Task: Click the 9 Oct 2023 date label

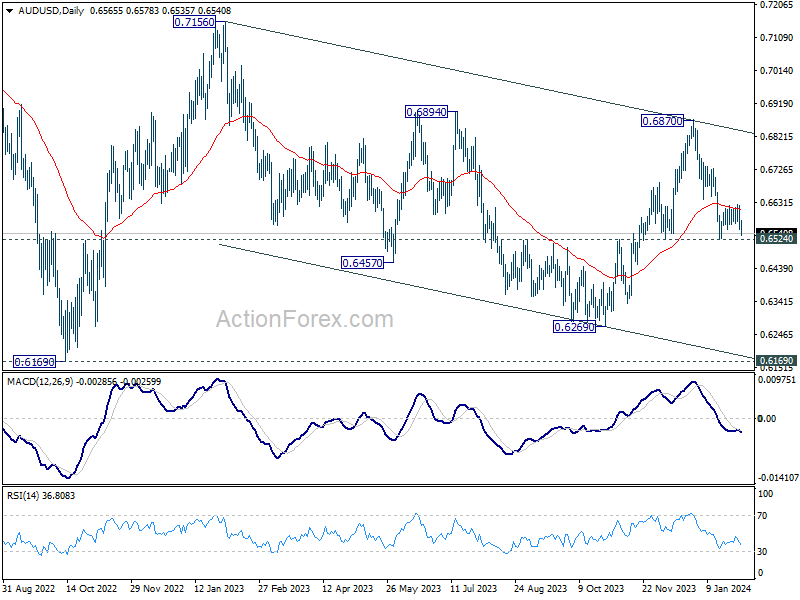Action: point(601,588)
